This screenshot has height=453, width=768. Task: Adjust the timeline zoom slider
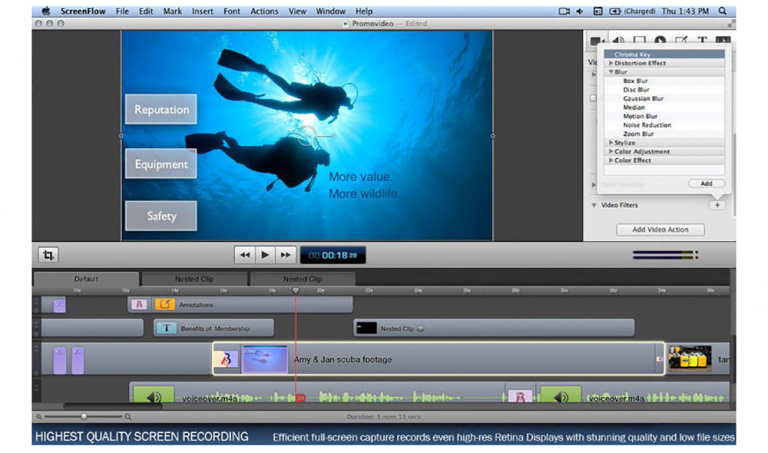84,416
